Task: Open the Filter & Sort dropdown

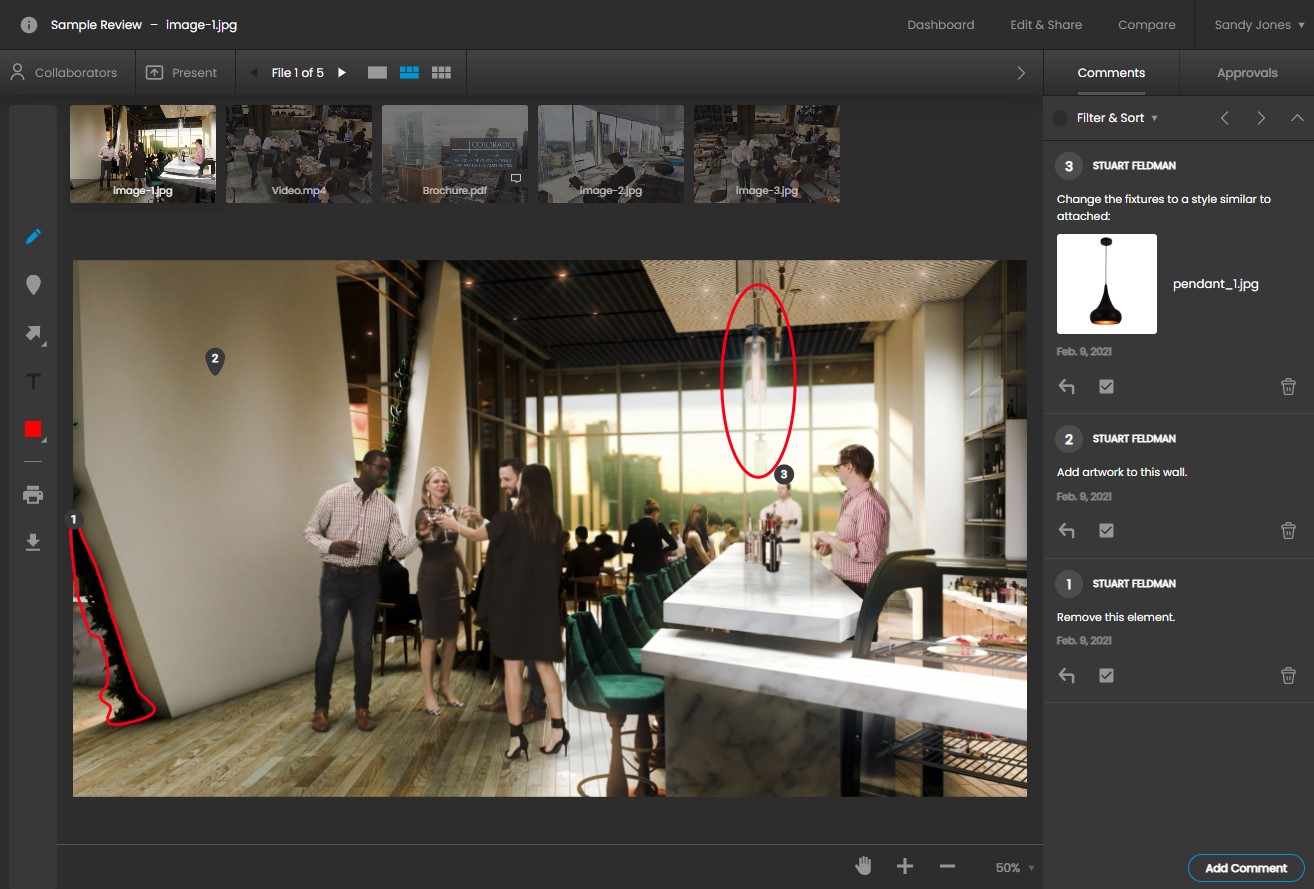Action: point(1113,118)
